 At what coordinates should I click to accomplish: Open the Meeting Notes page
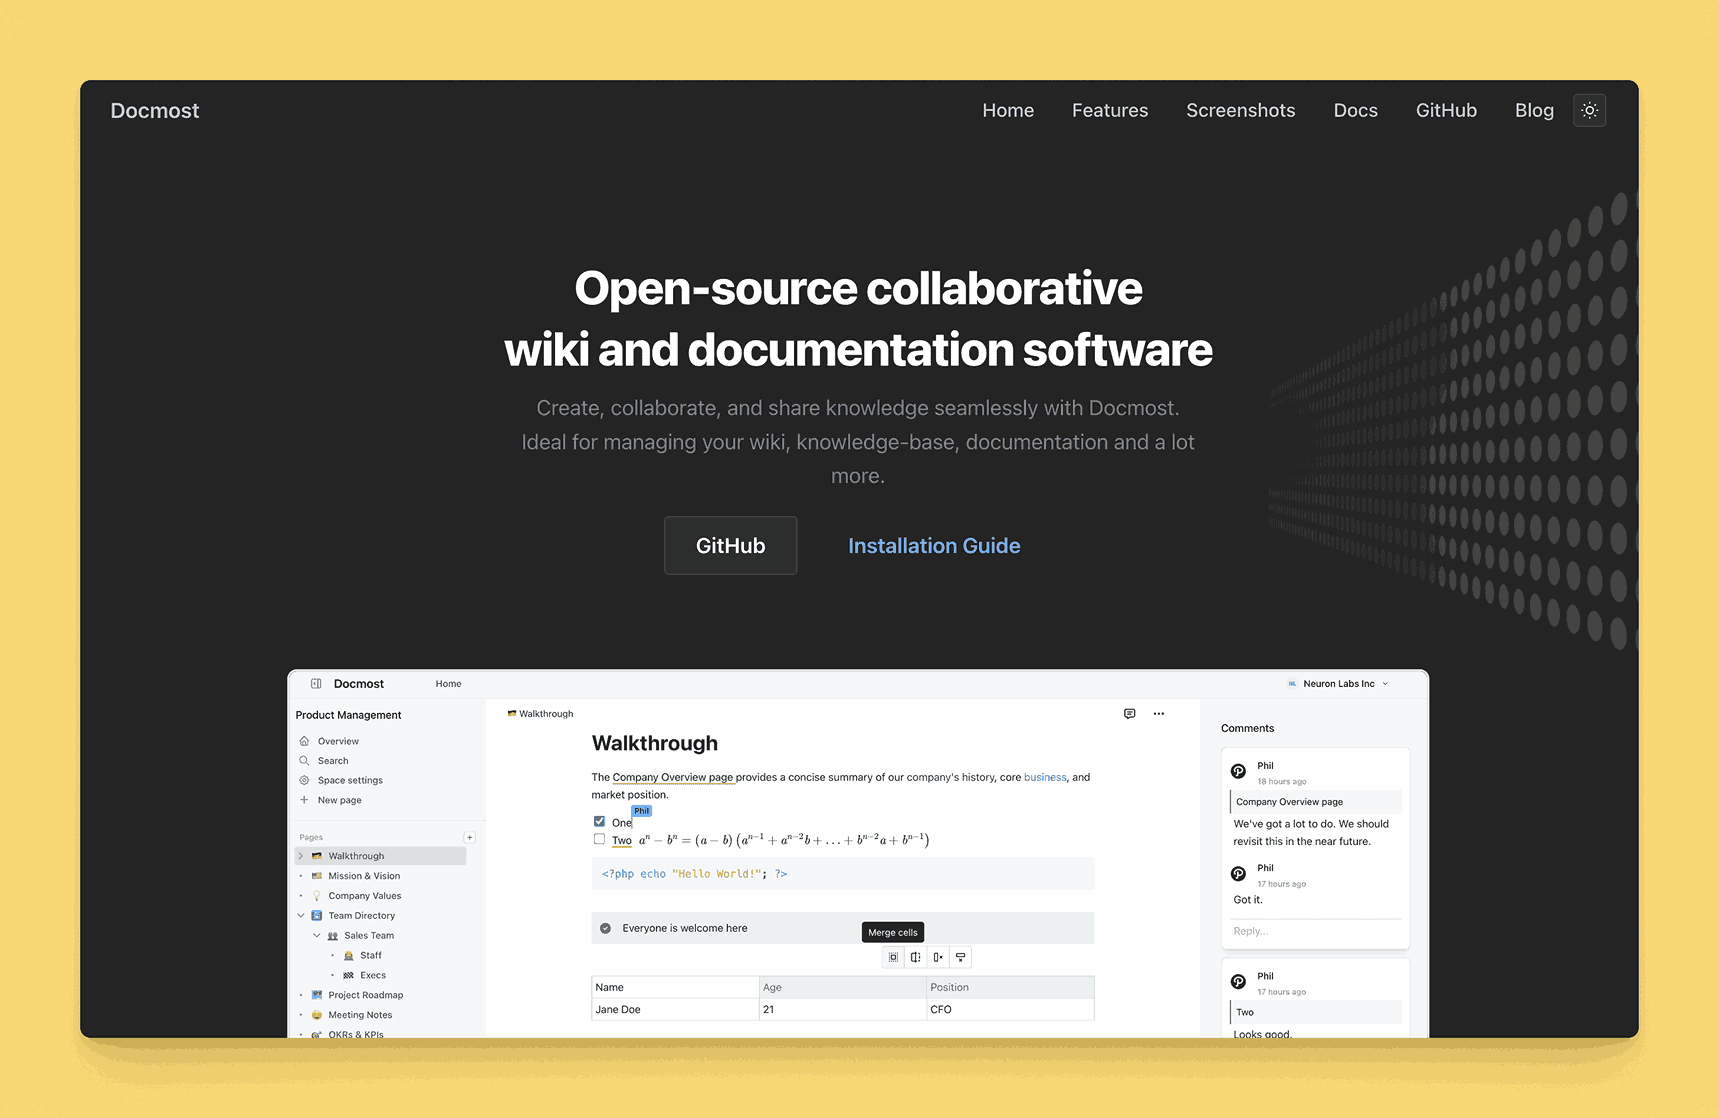(360, 1015)
